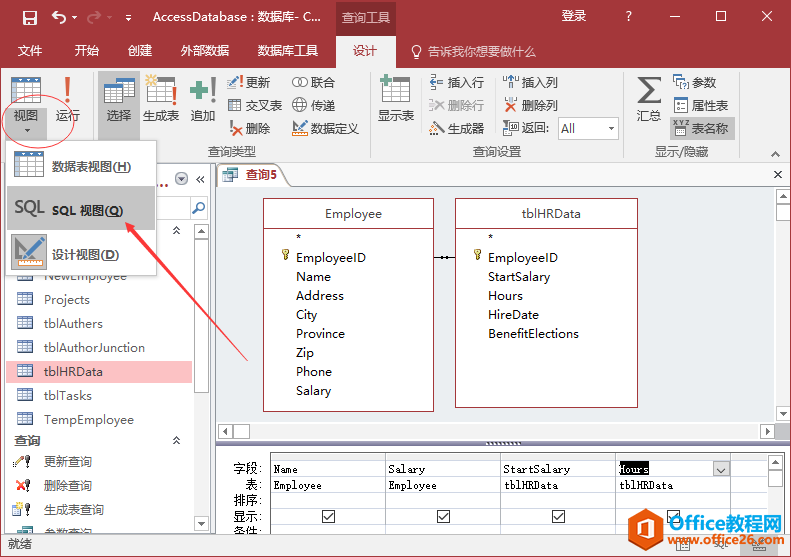Image resolution: width=791 pixels, height=557 pixels.
Task: Click the horizontal scrollbar under table diagram
Action: pos(497,431)
